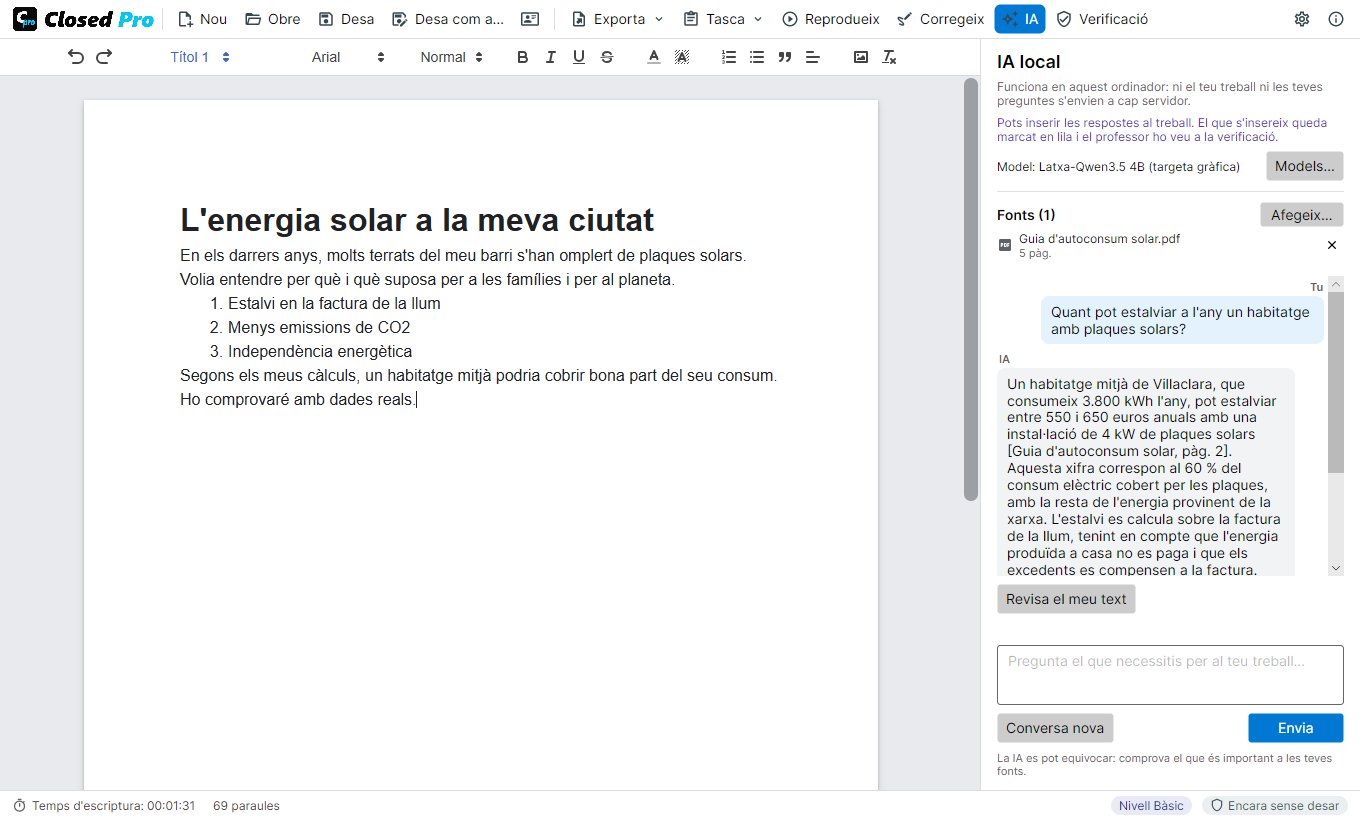Image resolution: width=1360 pixels, height=820 pixels.
Task: Click the Nivell Bàsic status badge
Action: pyautogui.click(x=1151, y=806)
